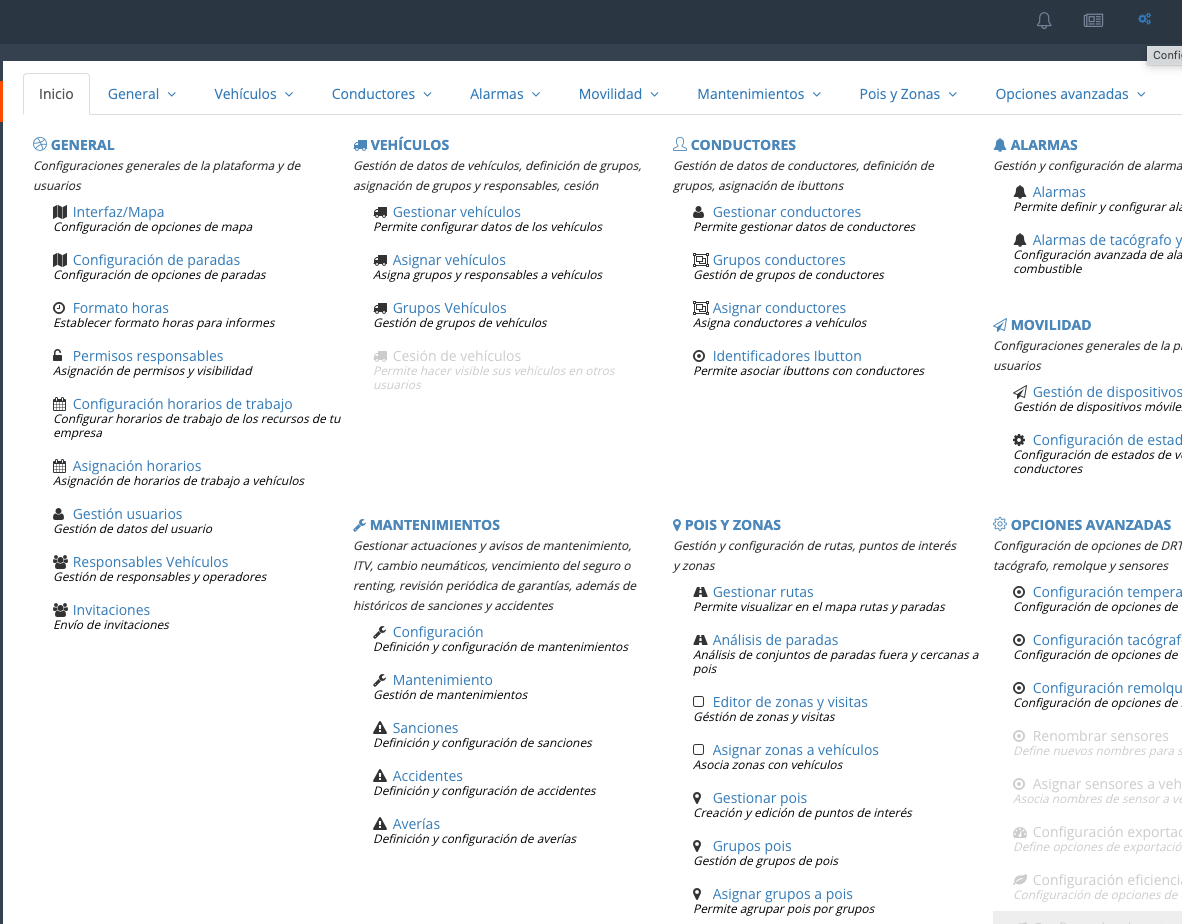Click the notification bell icon

[1044, 20]
